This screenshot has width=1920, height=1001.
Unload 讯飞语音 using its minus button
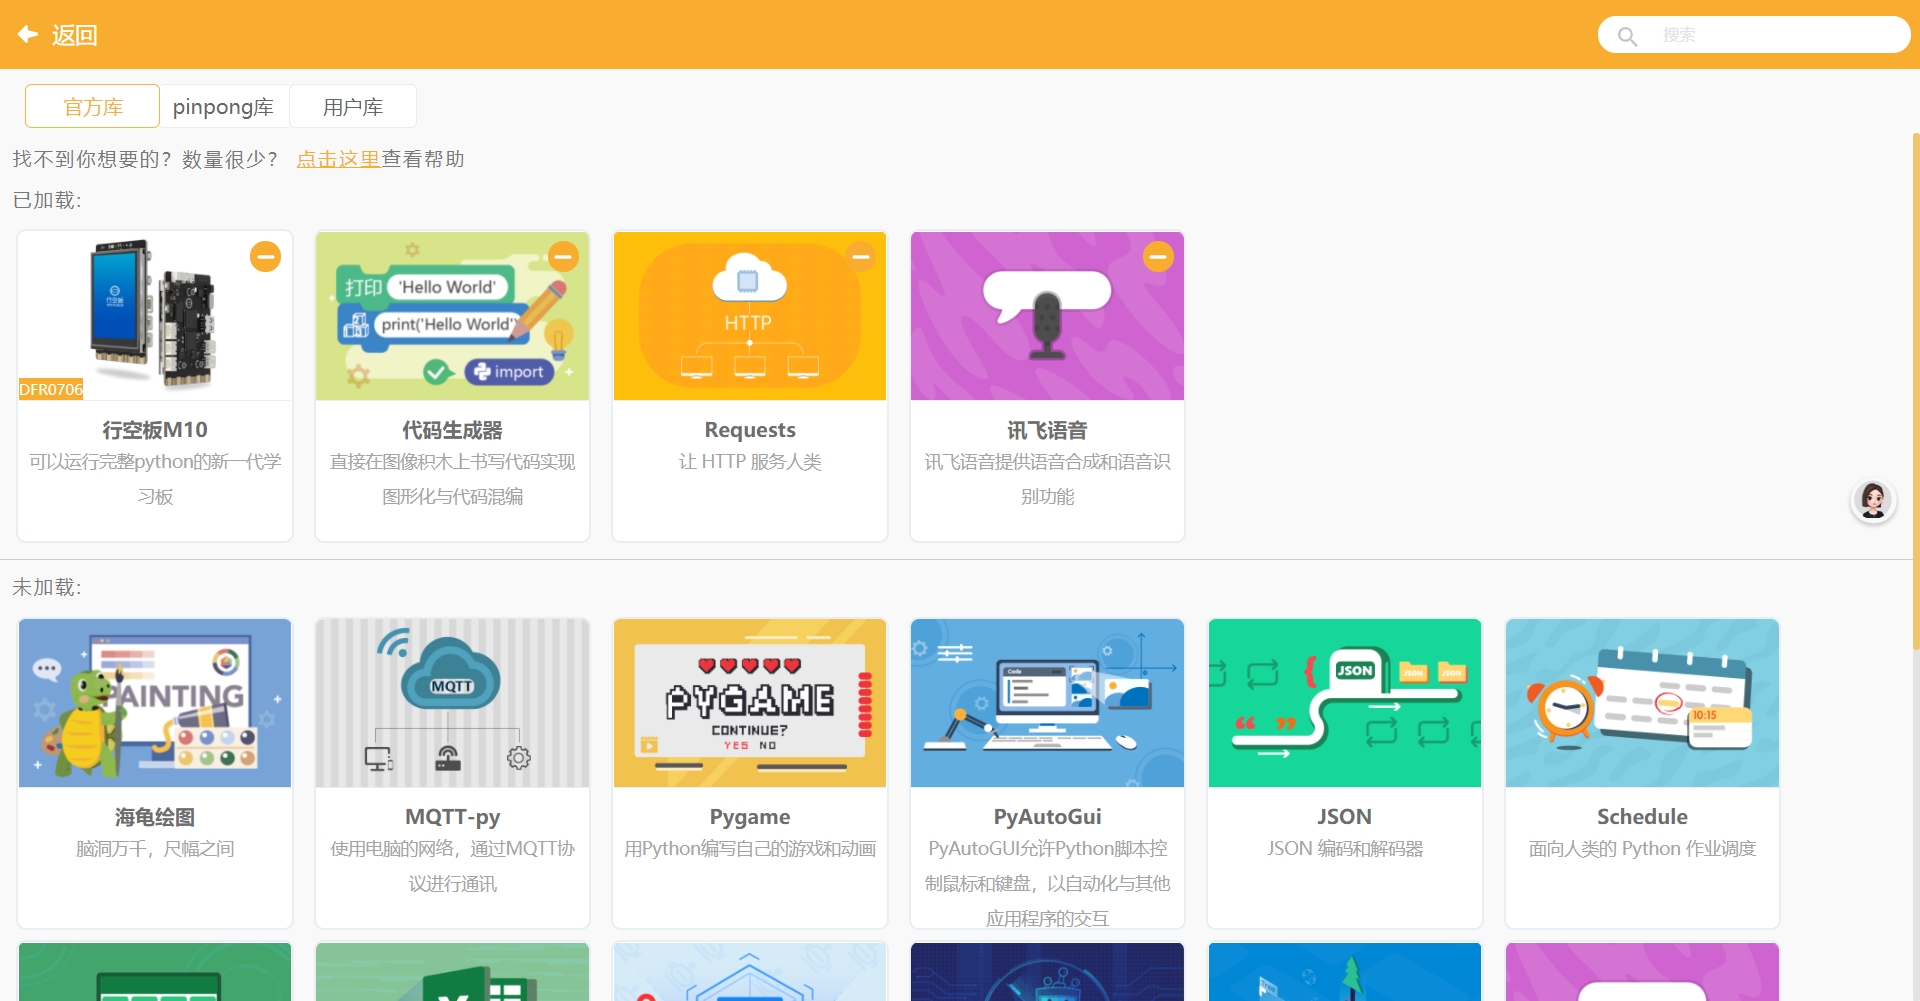(x=1158, y=257)
